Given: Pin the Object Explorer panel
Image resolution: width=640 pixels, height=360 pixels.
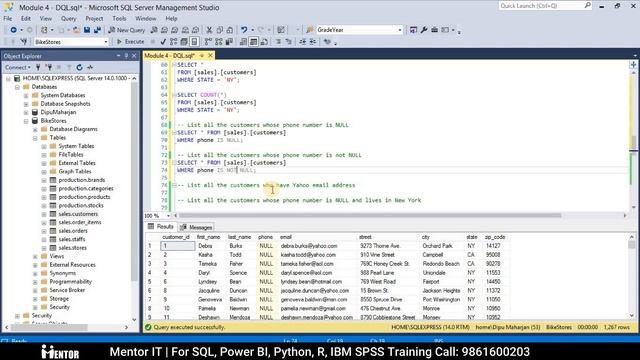Looking at the screenshot, I should 126,56.
